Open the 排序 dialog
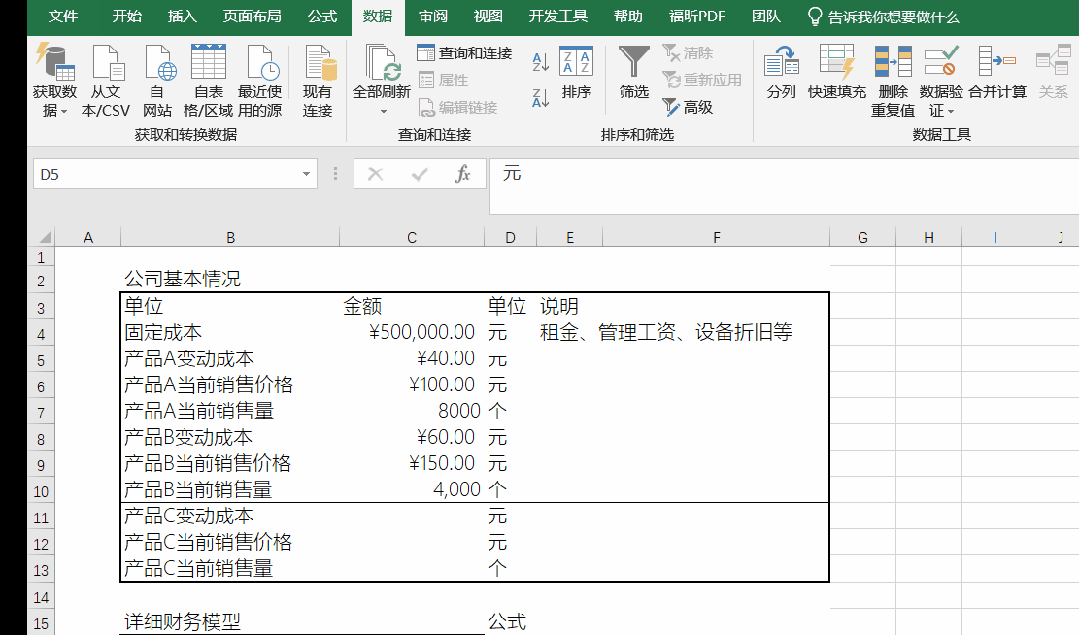This screenshot has height=635, width=1079. [576, 73]
